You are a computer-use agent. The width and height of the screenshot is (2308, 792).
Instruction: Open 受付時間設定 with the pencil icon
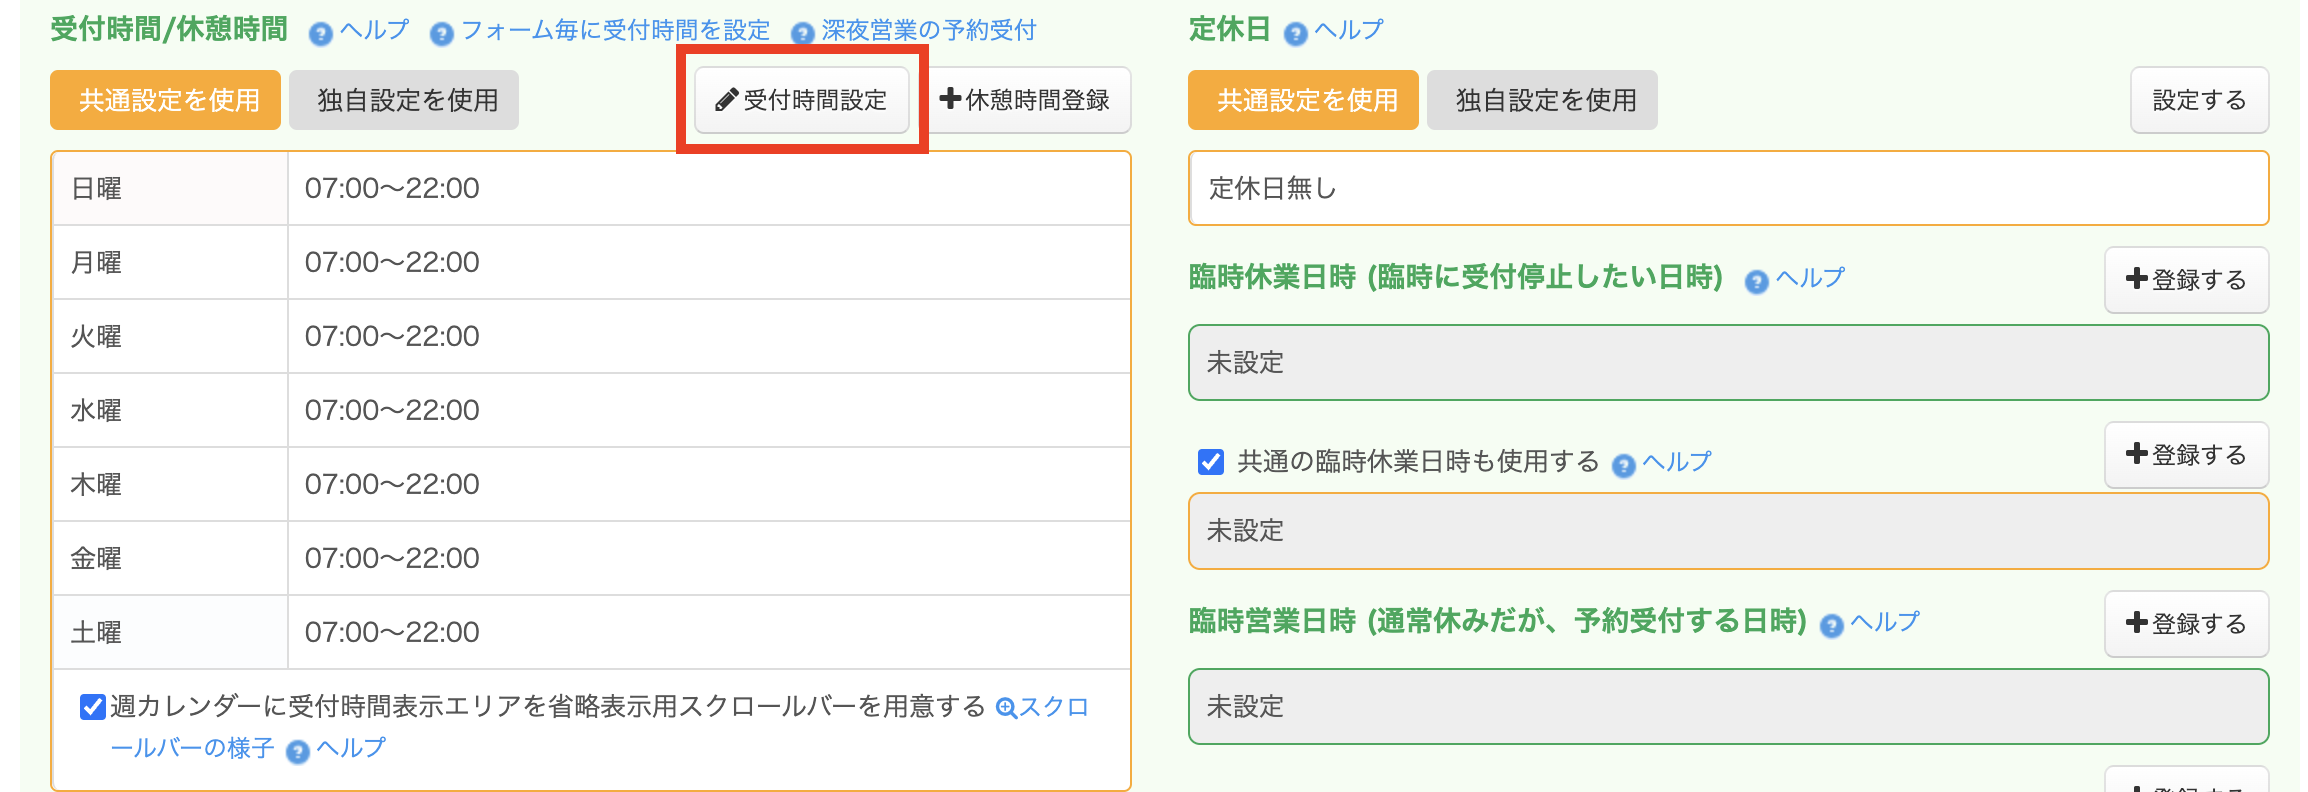(802, 100)
